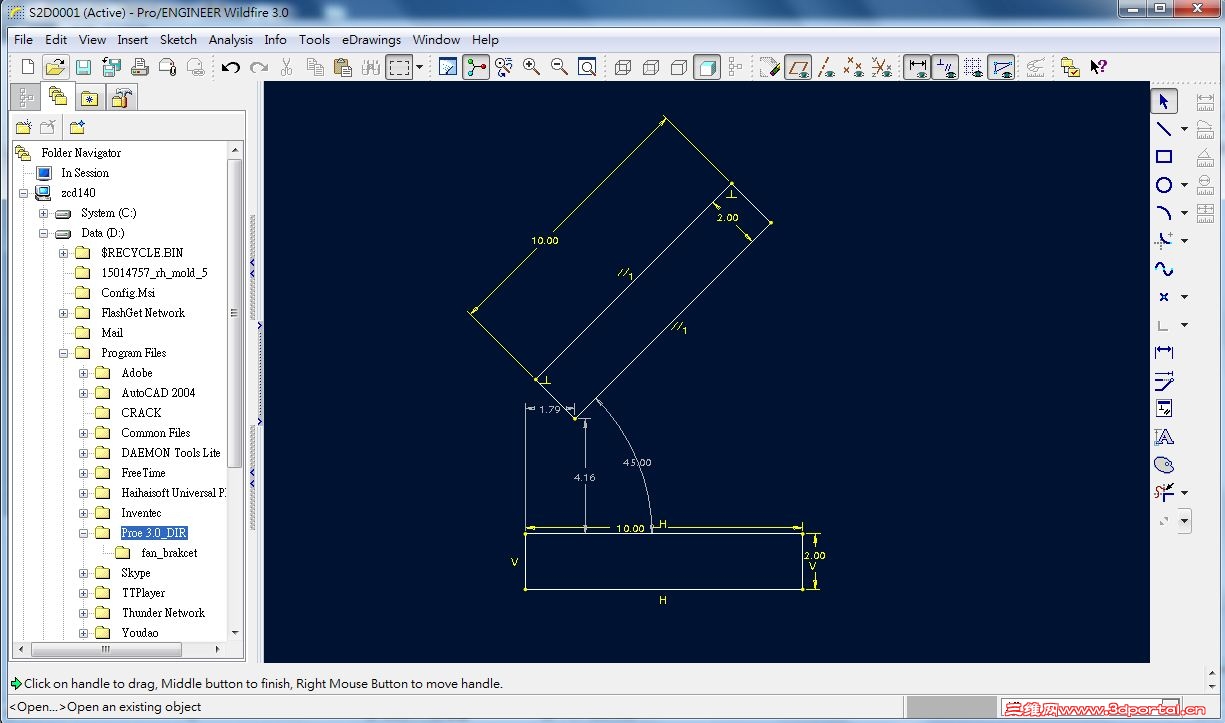The image size is (1225, 723).
Task: Select the Point creation tool
Action: (1164, 297)
